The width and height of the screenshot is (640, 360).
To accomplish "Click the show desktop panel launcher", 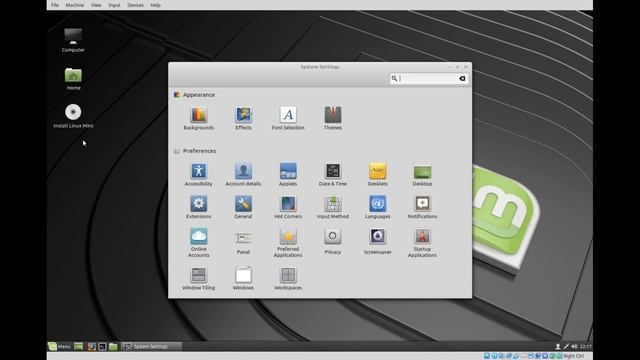I will coord(78,347).
